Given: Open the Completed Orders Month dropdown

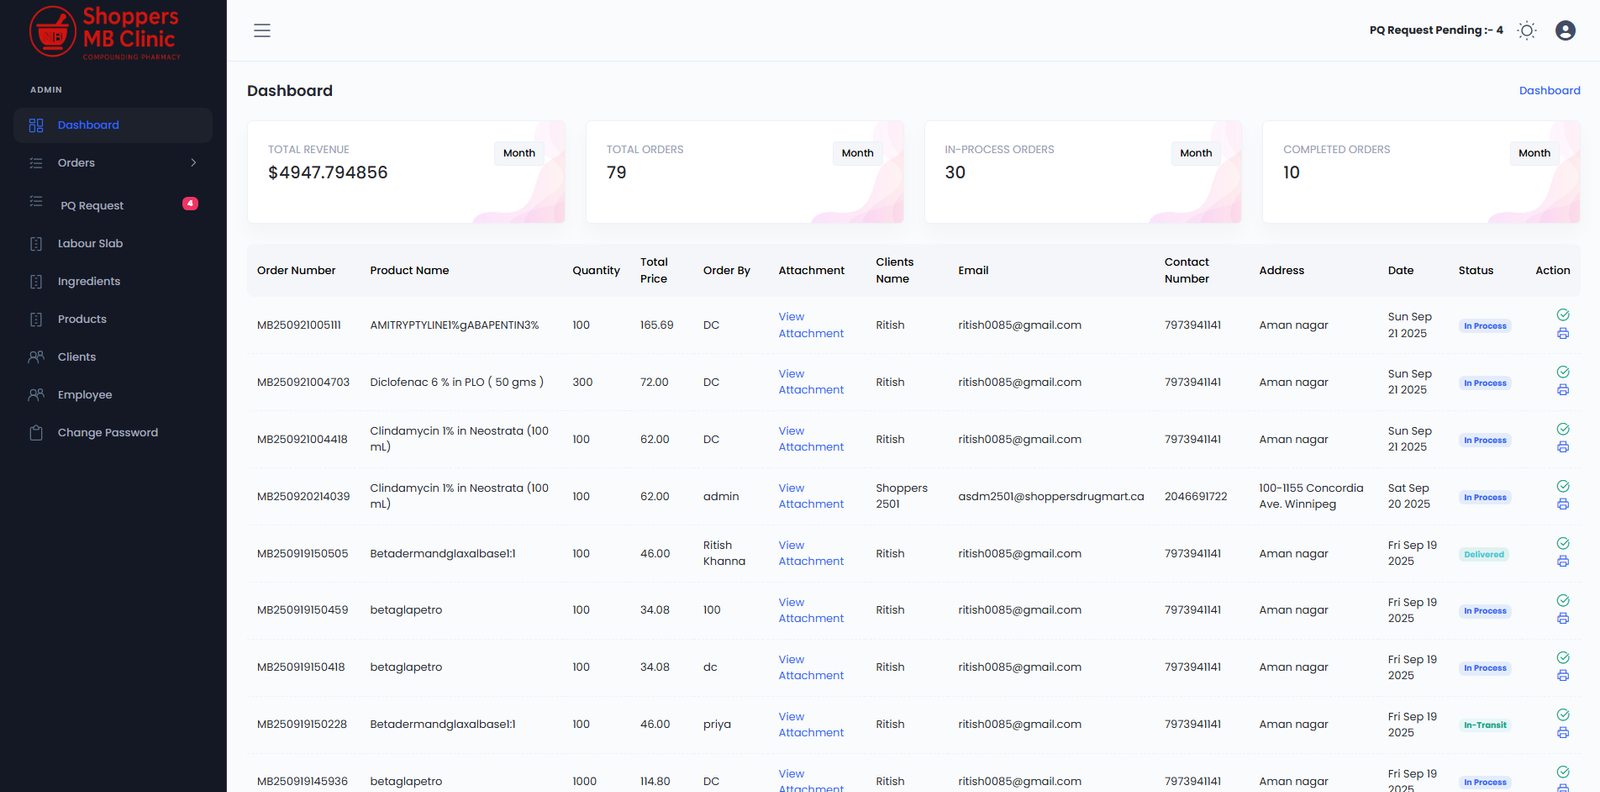Looking at the screenshot, I should (1534, 153).
